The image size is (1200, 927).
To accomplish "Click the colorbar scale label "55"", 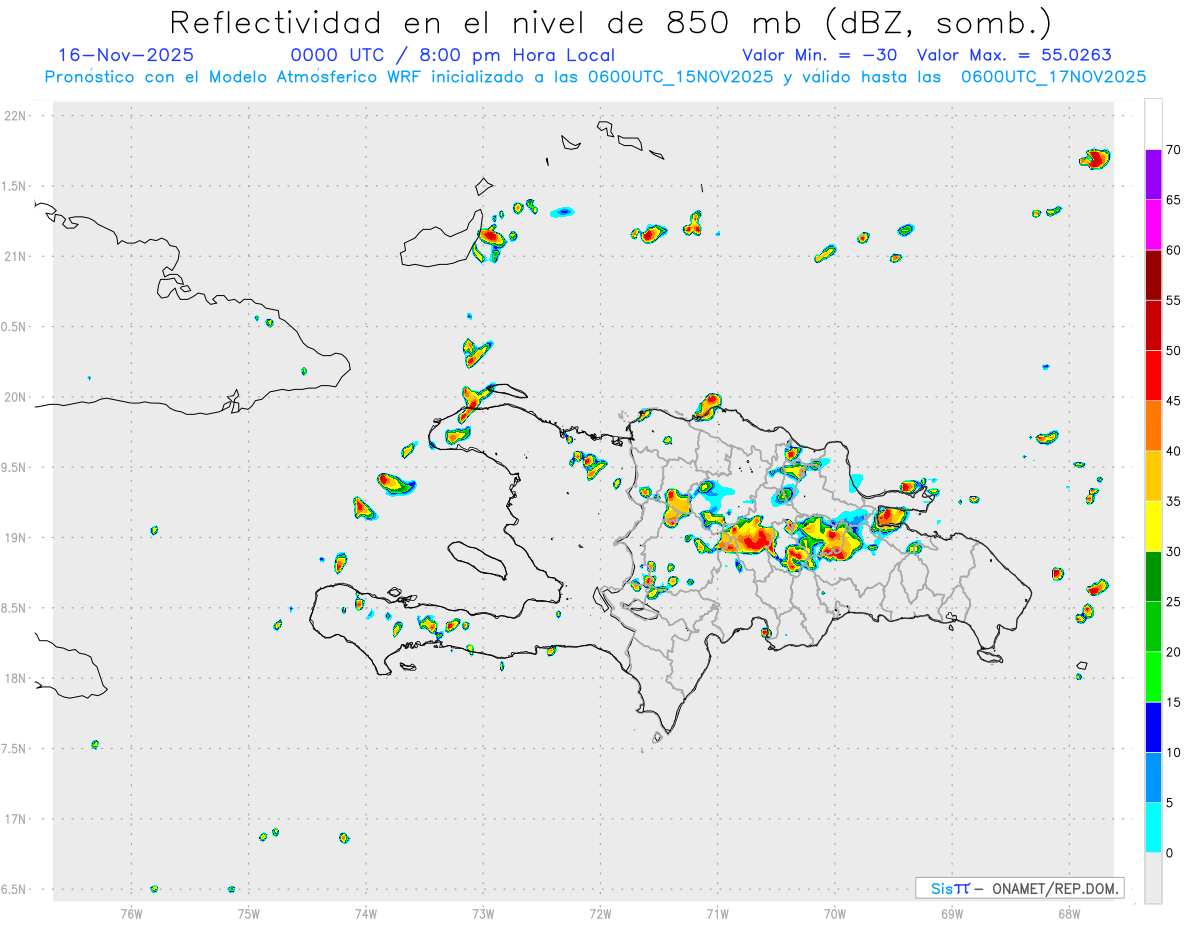I will tap(1174, 301).
